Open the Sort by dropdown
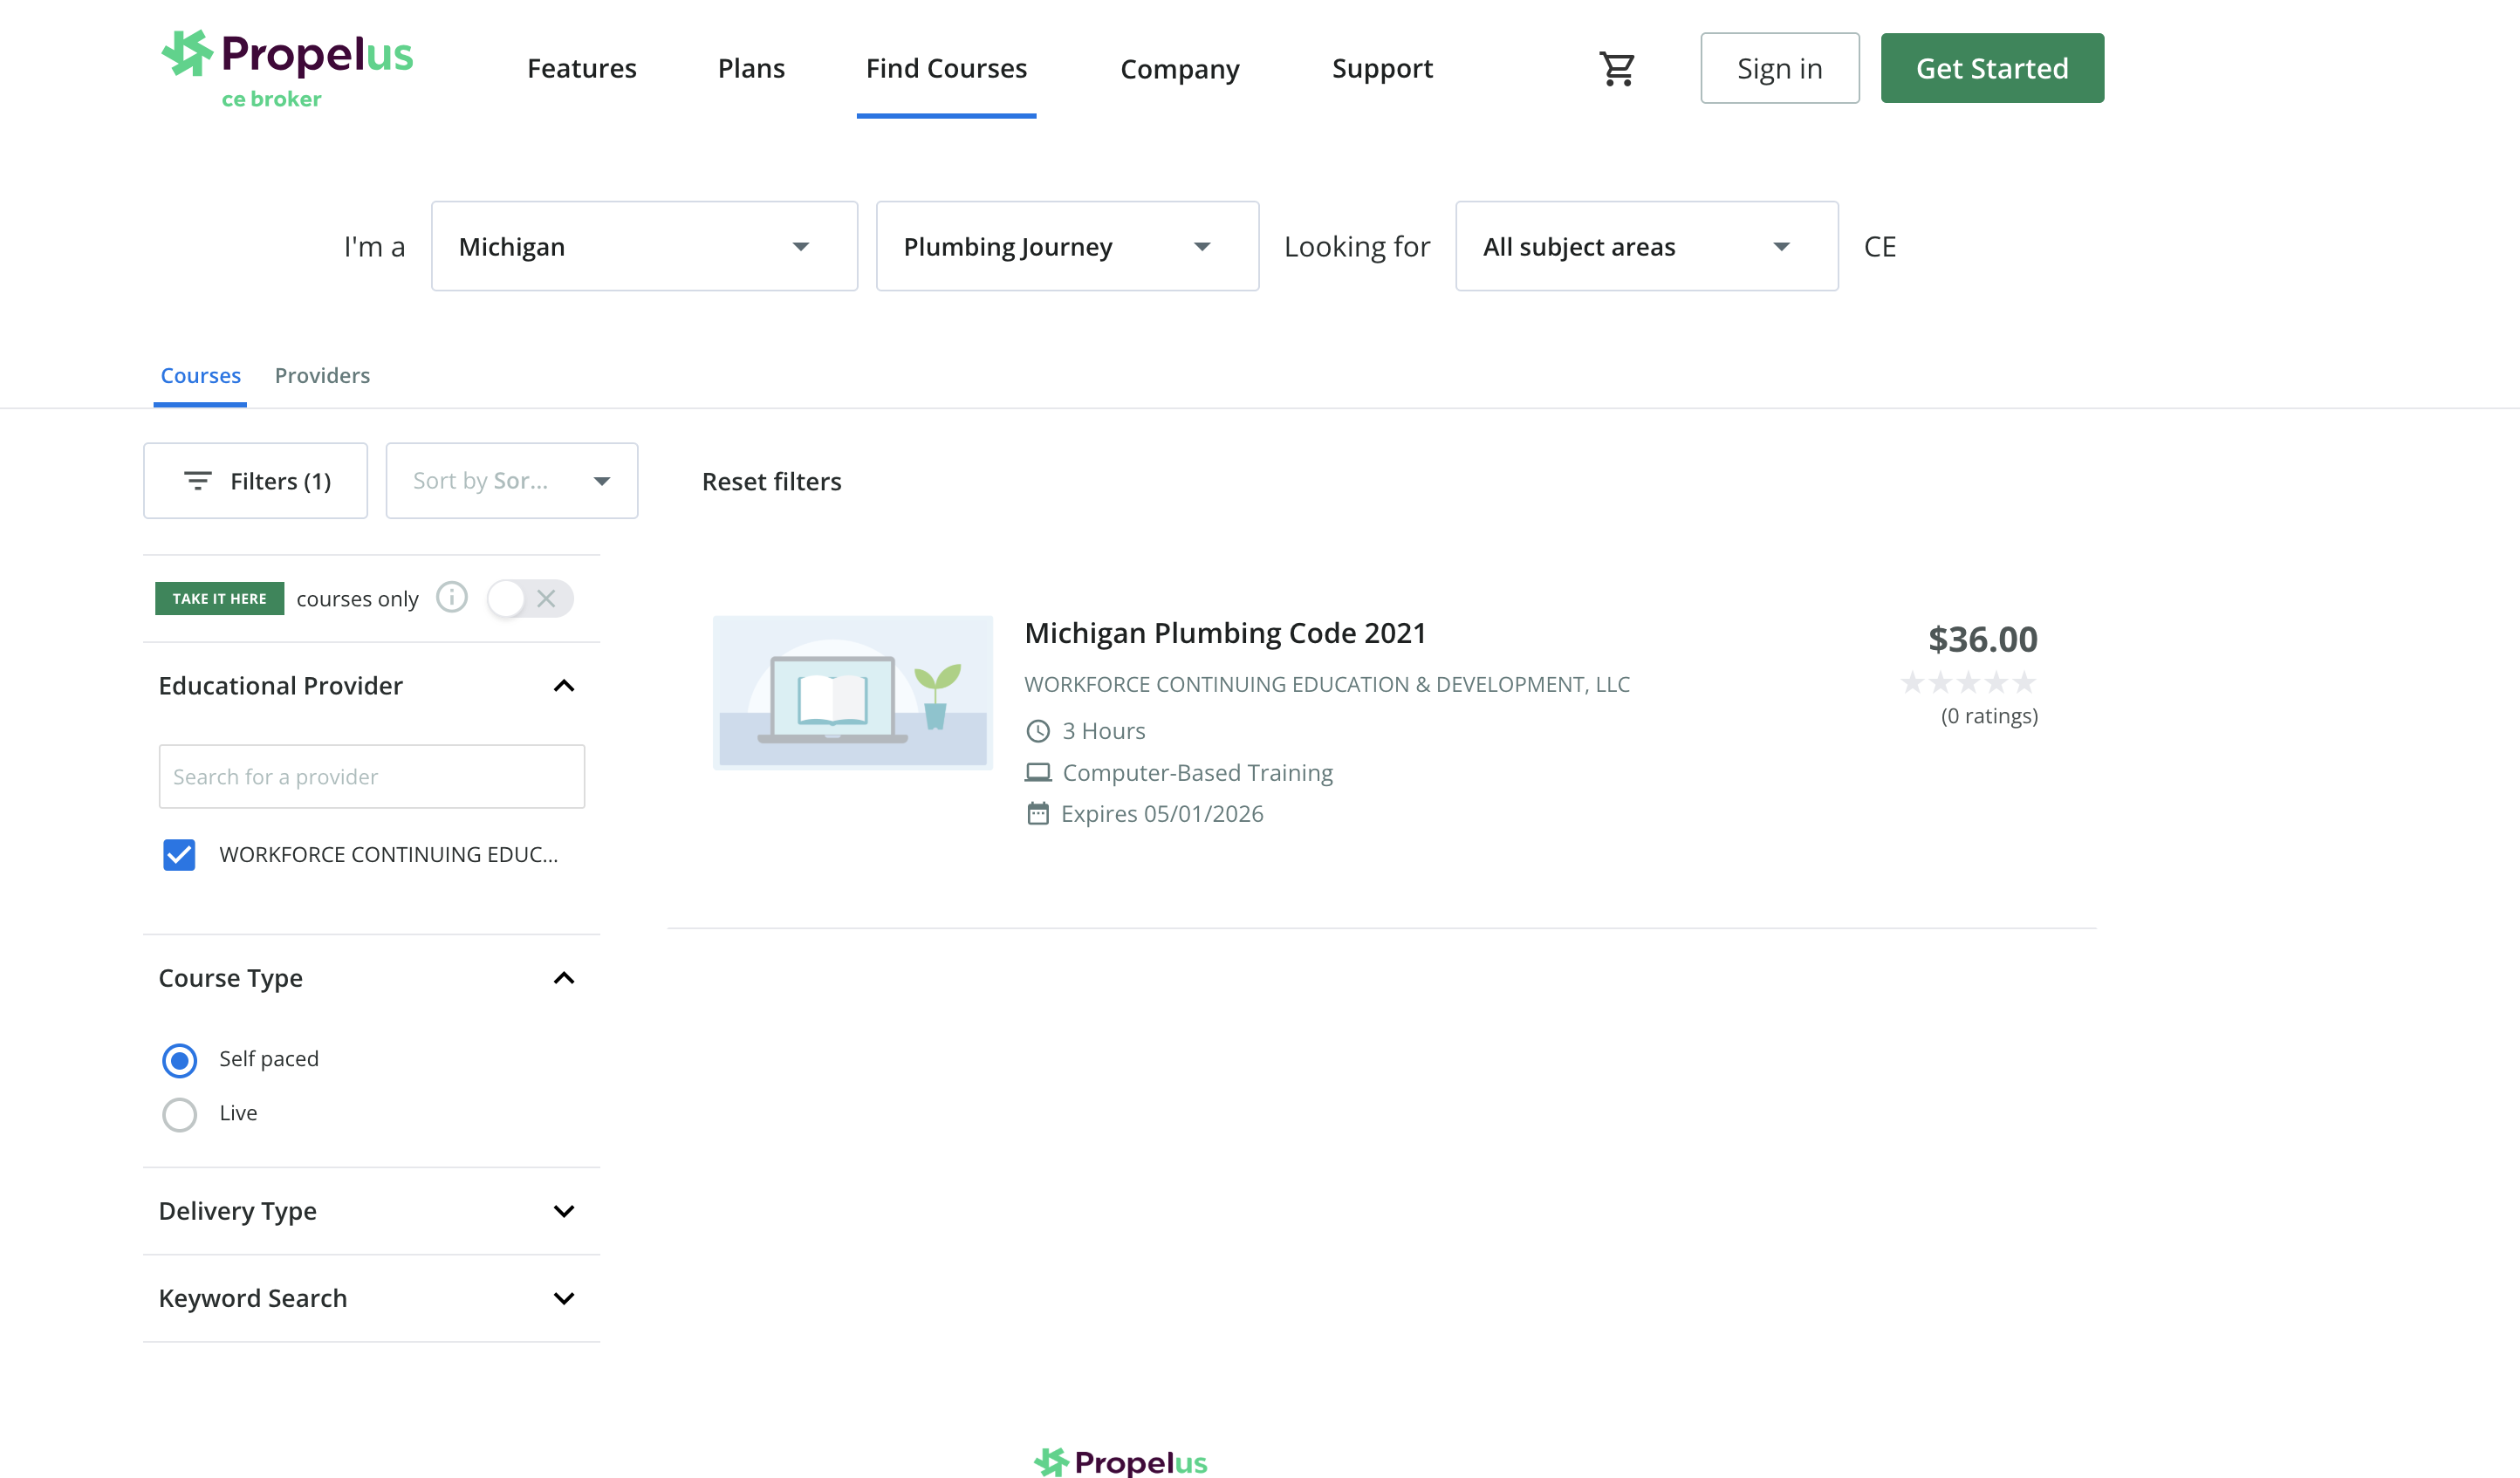The image size is (2520, 1478). click(511, 481)
